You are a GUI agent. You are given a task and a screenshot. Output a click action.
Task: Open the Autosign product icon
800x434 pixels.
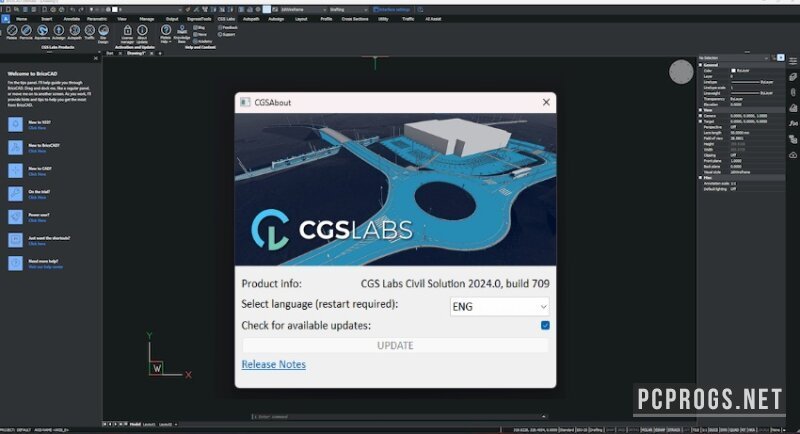pos(59,31)
